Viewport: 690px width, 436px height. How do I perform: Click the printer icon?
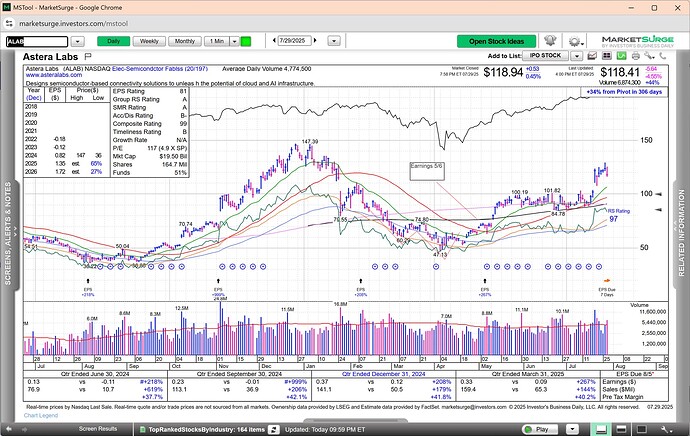click(635, 56)
